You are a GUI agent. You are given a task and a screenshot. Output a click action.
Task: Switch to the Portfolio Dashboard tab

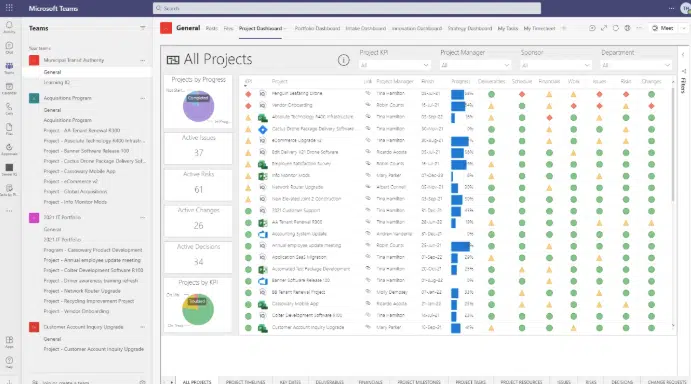click(317, 28)
